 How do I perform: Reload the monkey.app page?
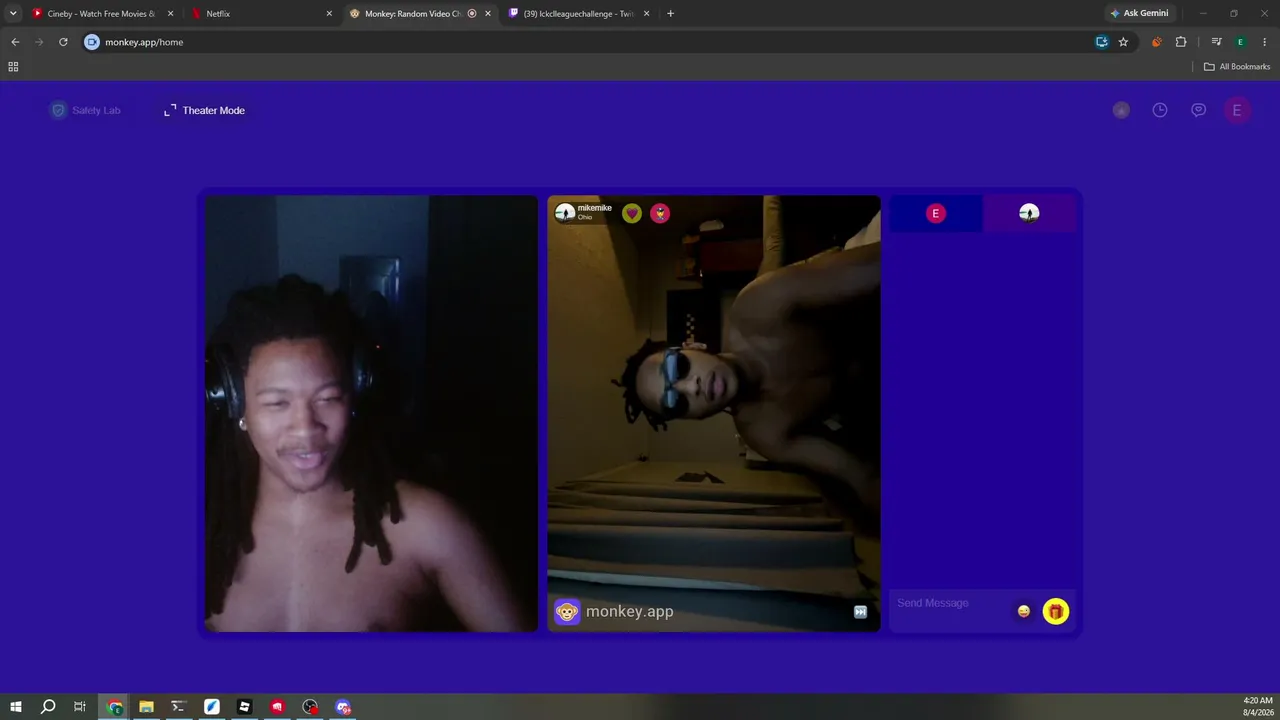pos(63,42)
